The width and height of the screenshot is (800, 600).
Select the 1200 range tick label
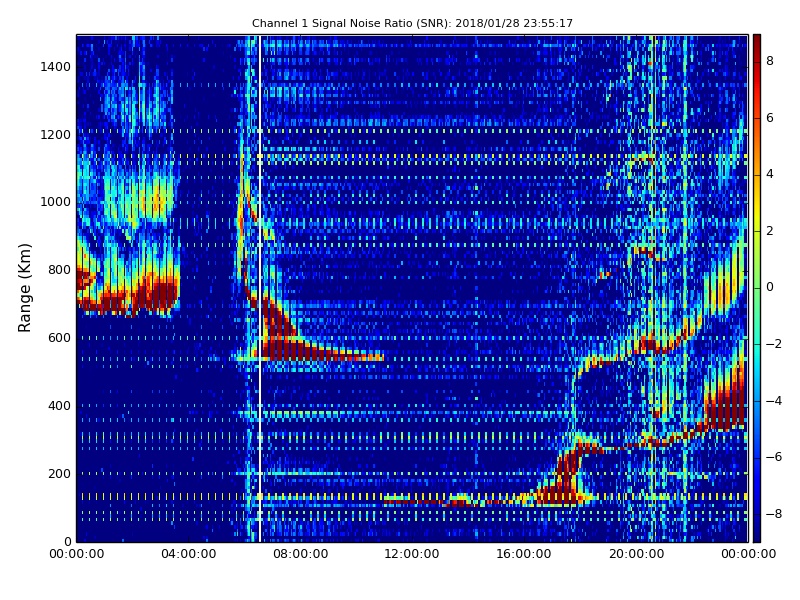(56, 135)
